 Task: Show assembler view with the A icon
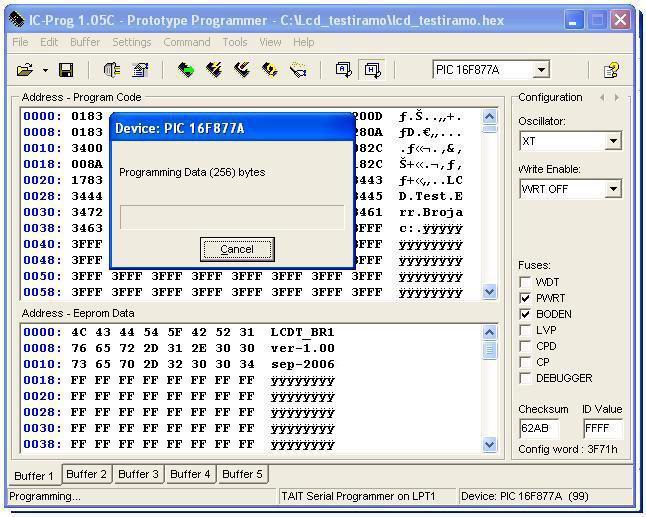[343, 70]
